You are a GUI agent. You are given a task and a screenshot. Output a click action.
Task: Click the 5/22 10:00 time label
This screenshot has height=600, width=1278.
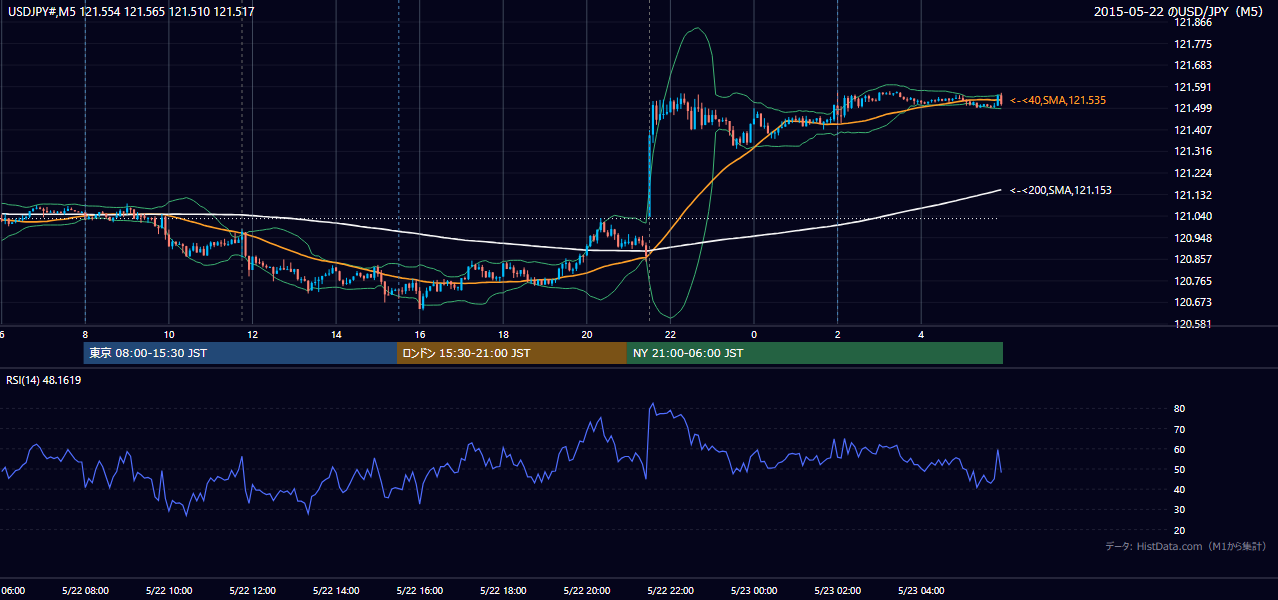point(169,591)
